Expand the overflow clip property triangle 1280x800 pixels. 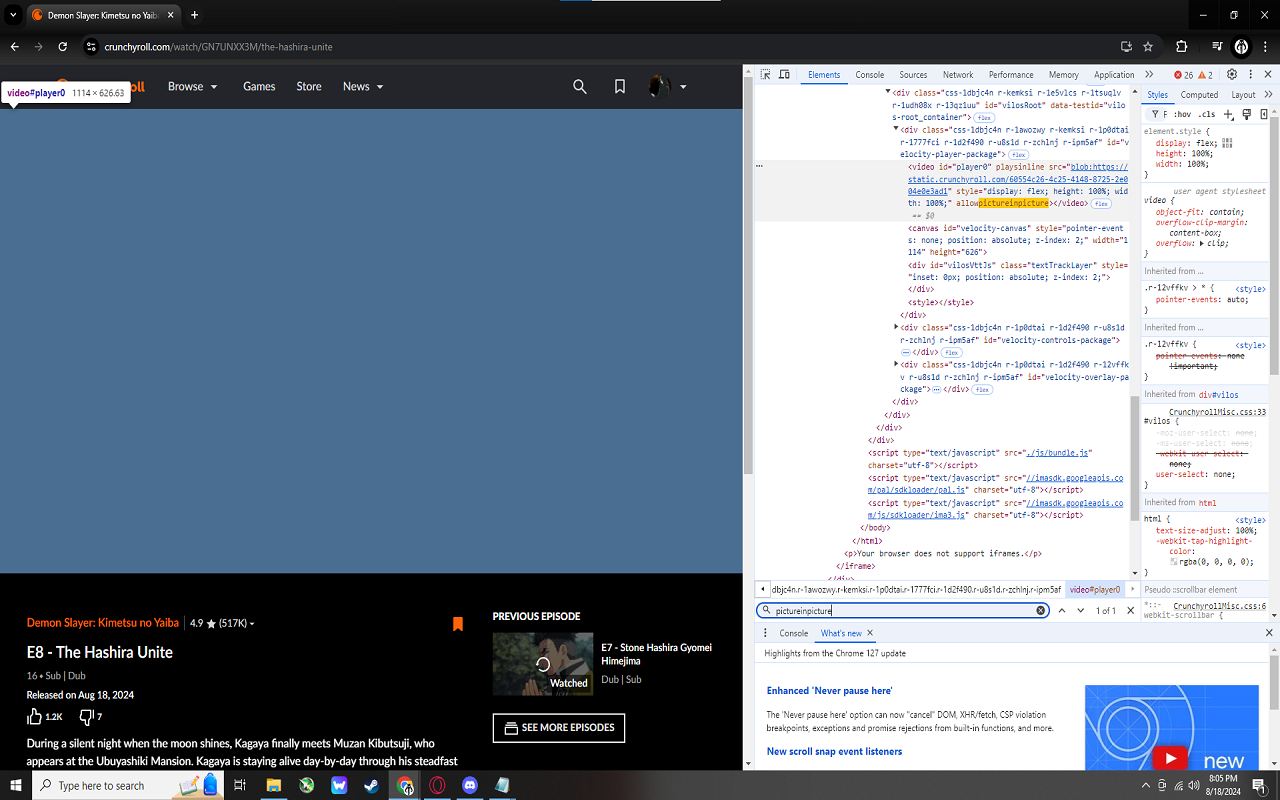1201,243
